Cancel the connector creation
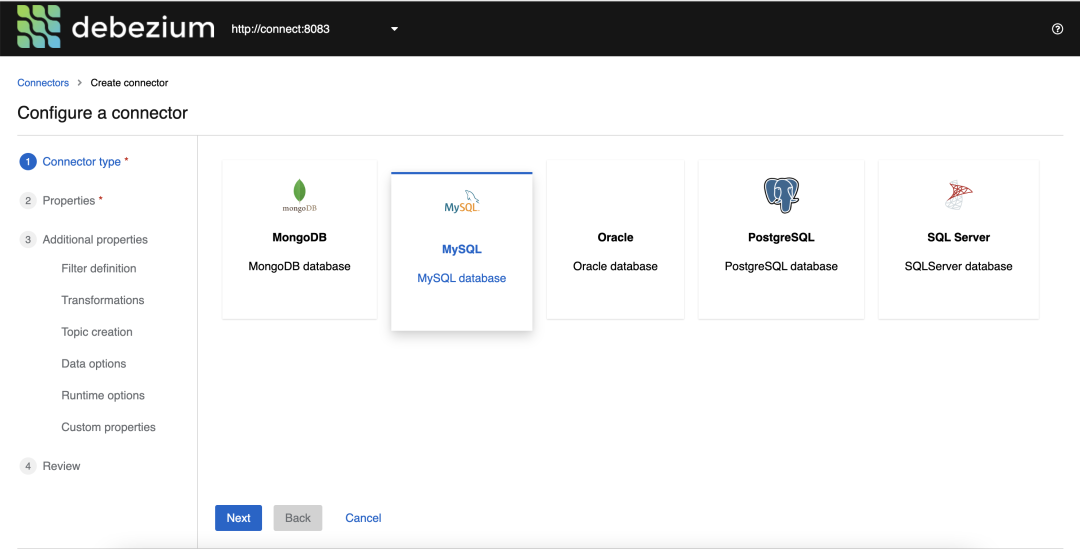Viewport: 1080px width, 549px height. (x=363, y=518)
